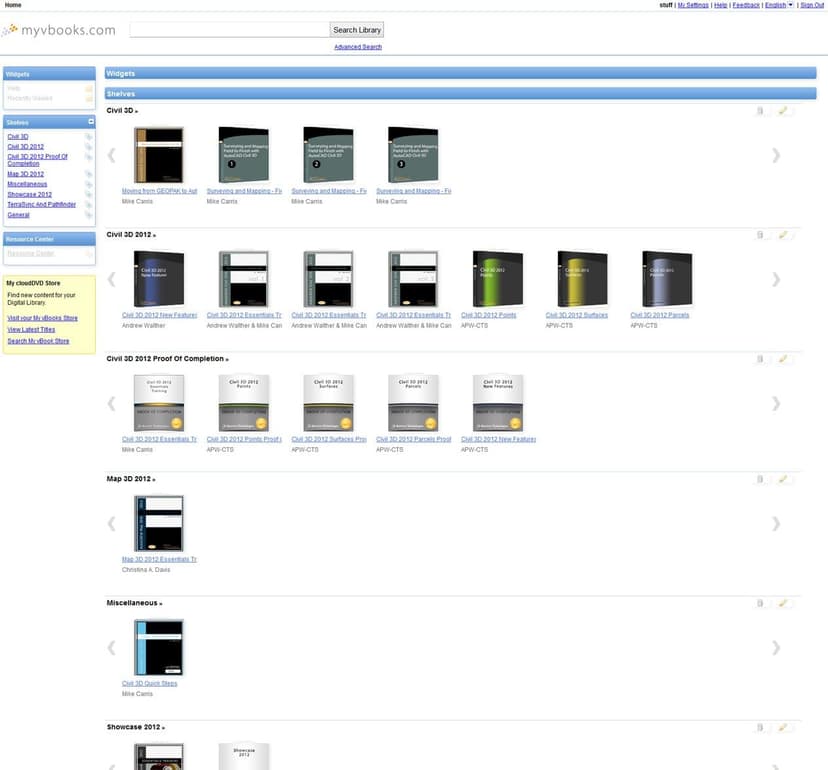828x770 pixels.
Task: Open Civil 3D 2012 Surfaces yellow cover
Action: click(x=582, y=279)
